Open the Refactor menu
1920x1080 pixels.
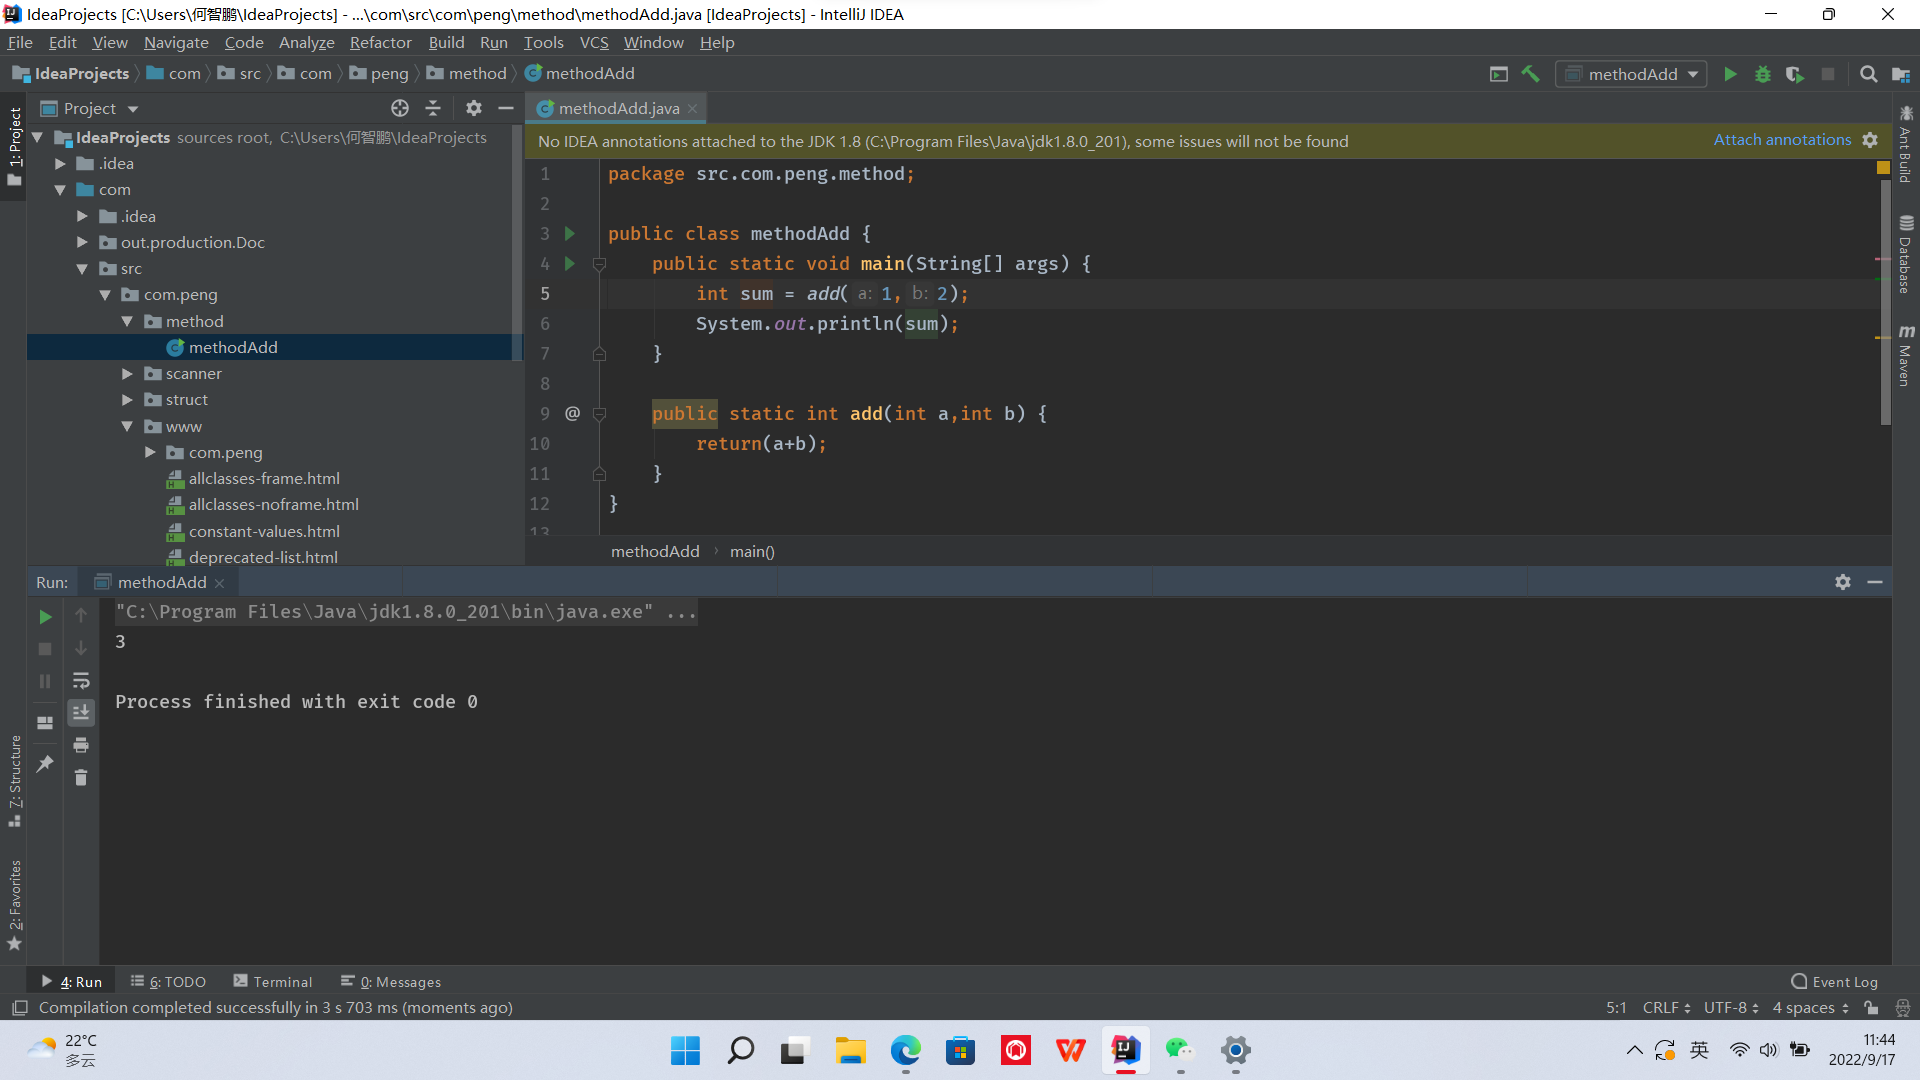click(380, 42)
